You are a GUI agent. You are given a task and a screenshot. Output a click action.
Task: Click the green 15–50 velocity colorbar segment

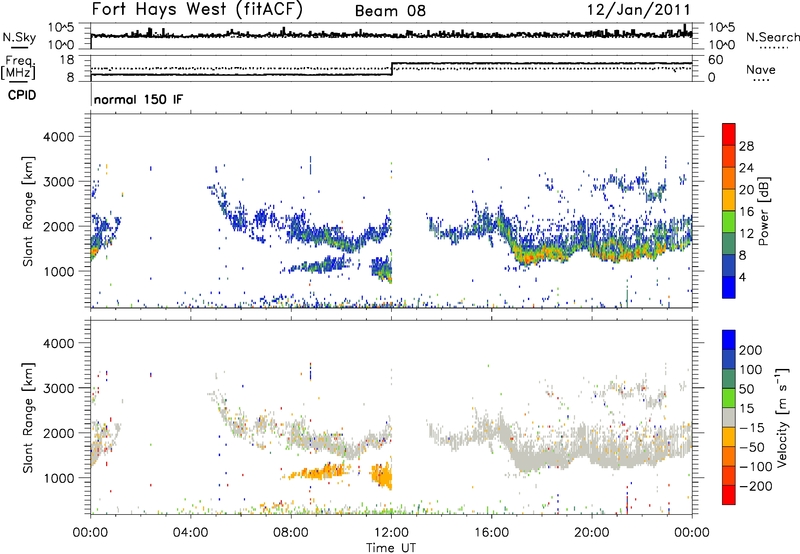coord(729,398)
